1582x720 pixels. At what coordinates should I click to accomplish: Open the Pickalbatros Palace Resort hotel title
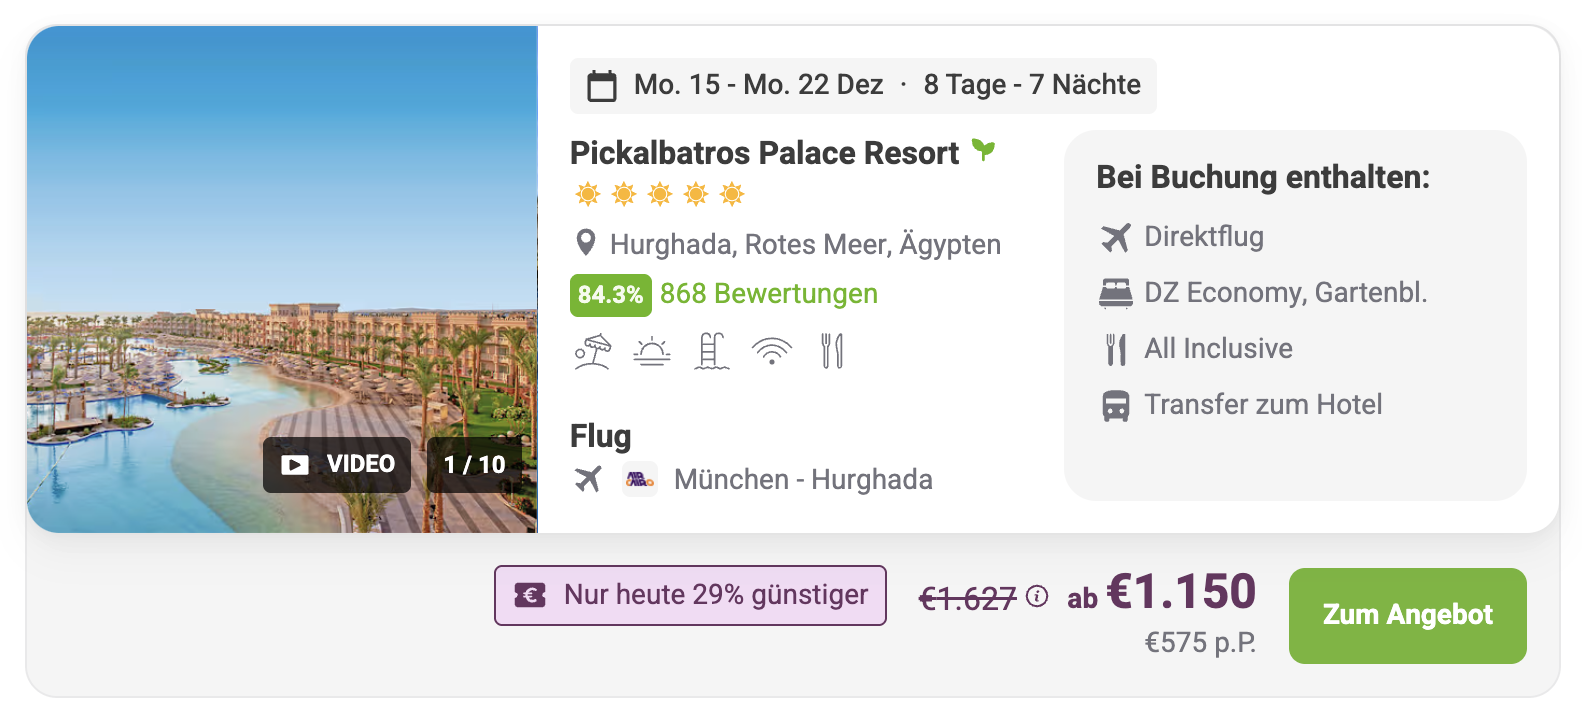pos(764,153)
